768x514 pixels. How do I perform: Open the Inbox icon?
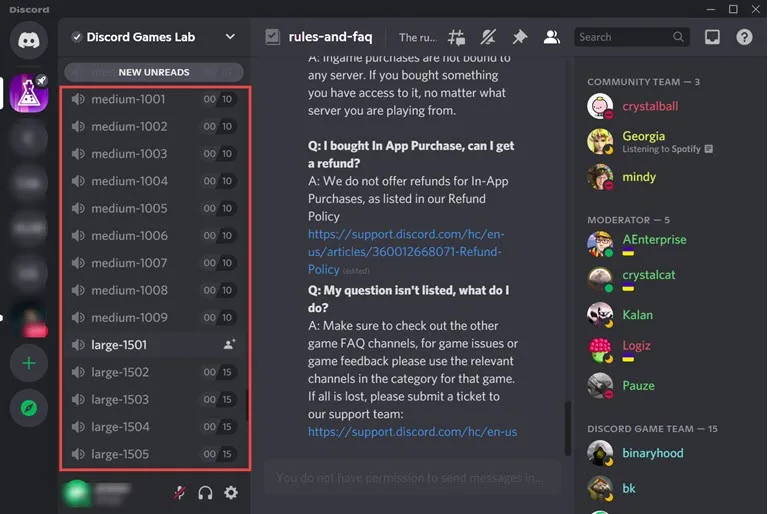[712, 37]
